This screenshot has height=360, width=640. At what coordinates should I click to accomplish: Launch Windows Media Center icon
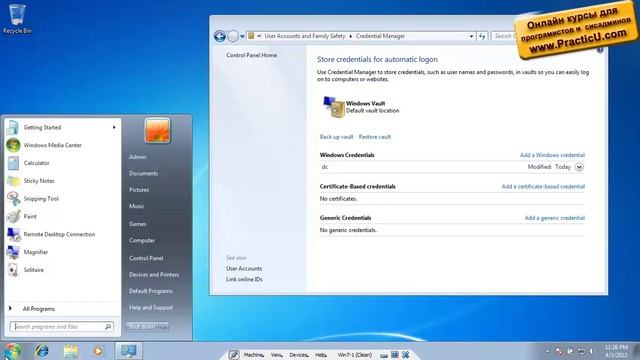[13, 145]
